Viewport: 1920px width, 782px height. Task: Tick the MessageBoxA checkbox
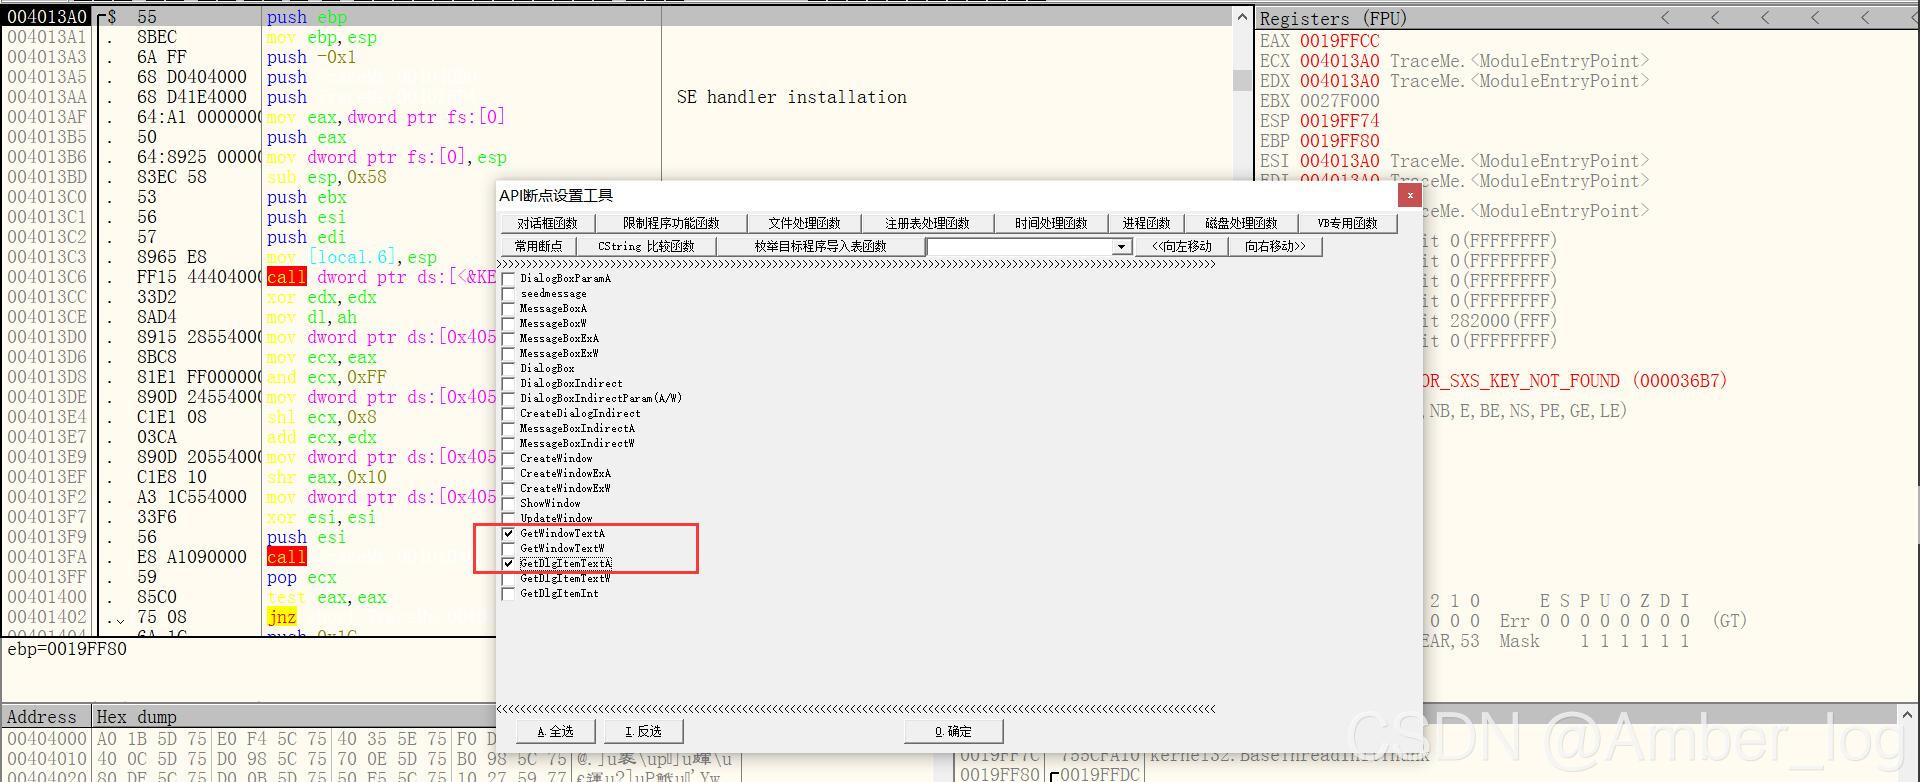tap(509, 309)
